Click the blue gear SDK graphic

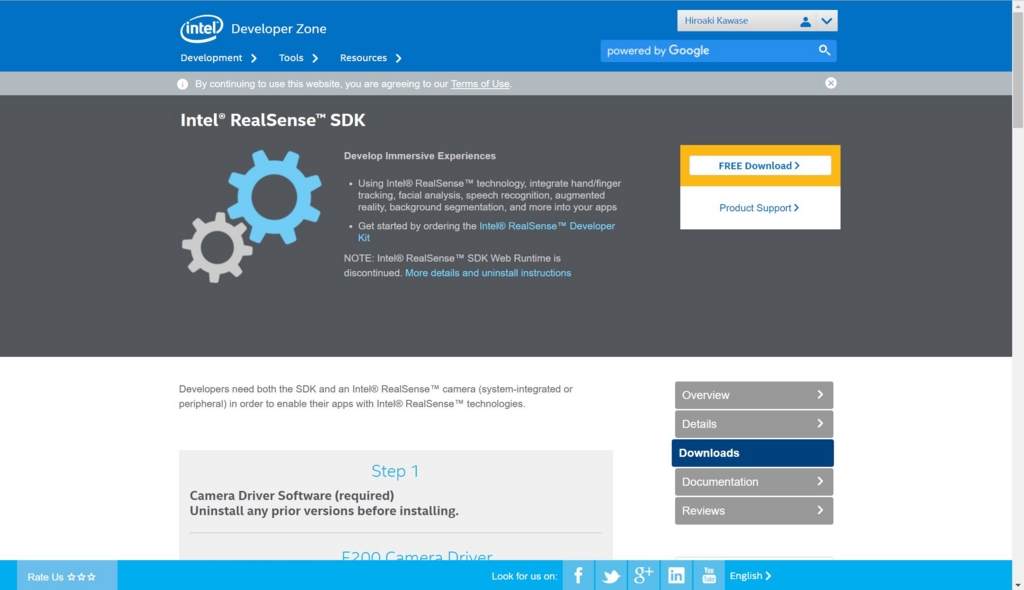coord(274,197)
